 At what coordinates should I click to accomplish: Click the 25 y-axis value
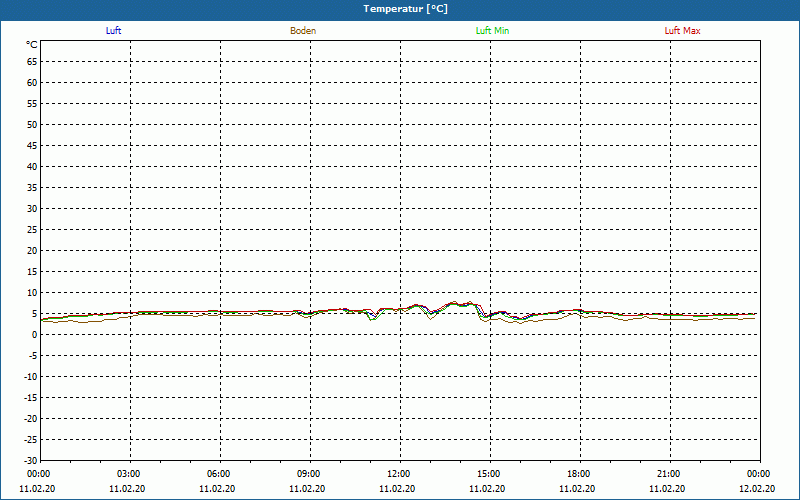32,230
